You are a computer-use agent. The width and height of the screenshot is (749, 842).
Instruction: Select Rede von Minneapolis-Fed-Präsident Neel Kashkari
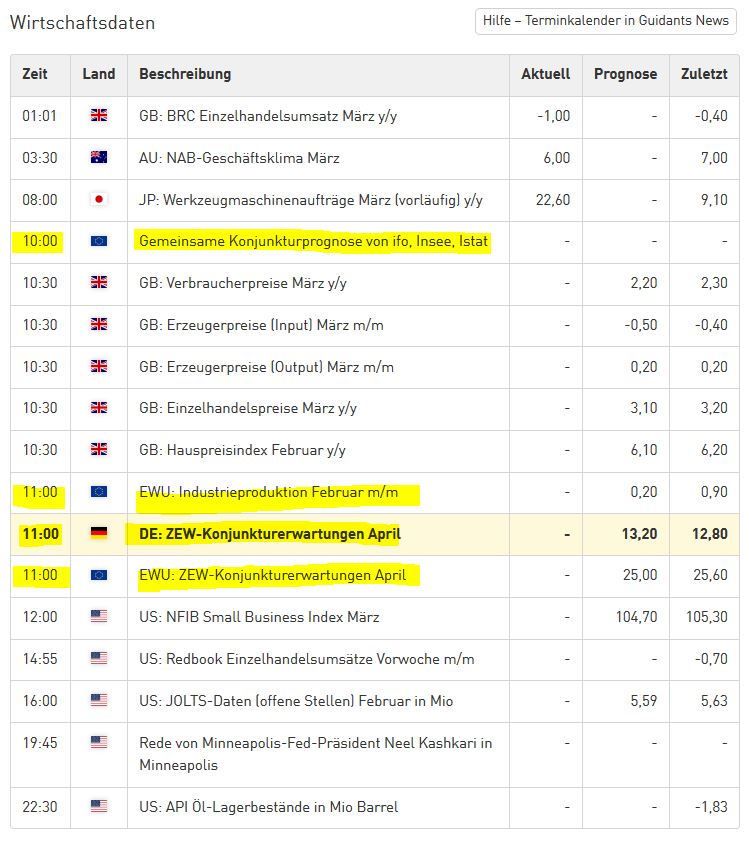point(315,754)
